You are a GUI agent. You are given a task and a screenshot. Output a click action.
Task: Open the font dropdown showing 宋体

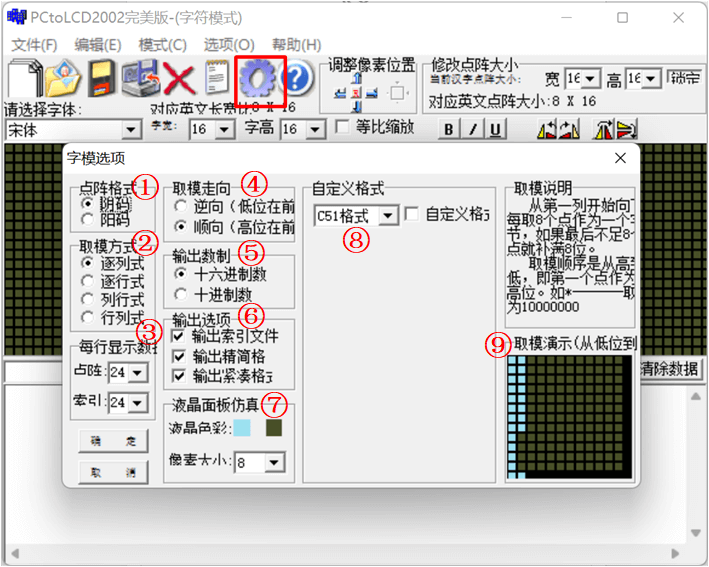[131, 130]
